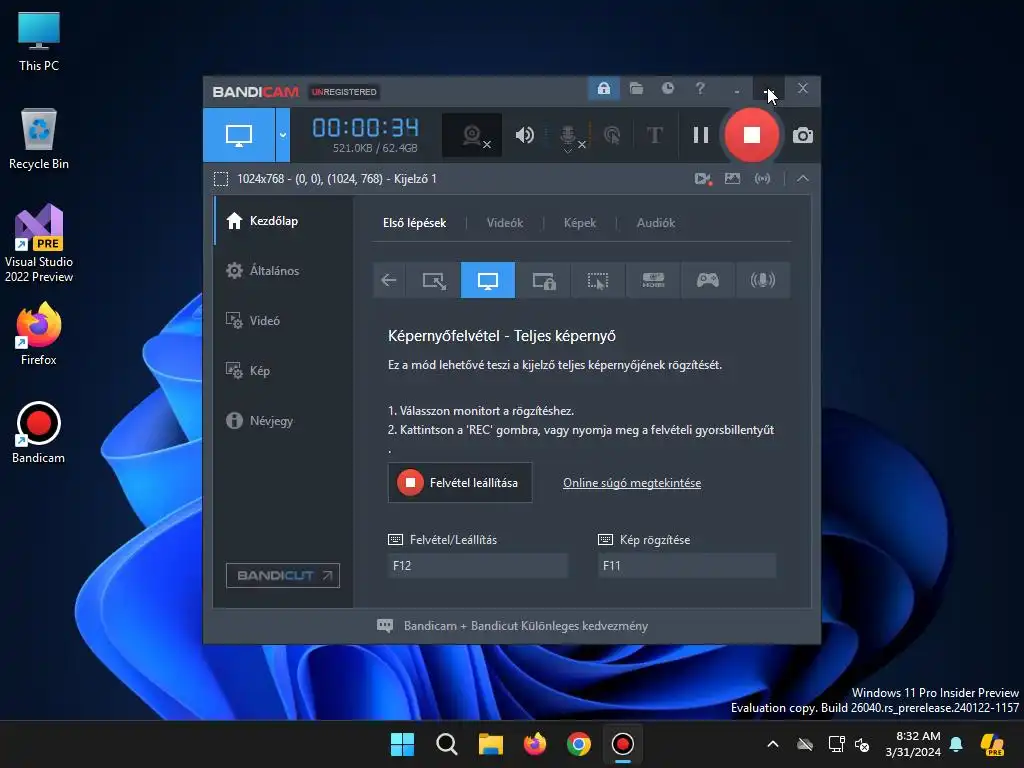Select the Visual Studio 2022 Preview shortcut

(39, 243)
